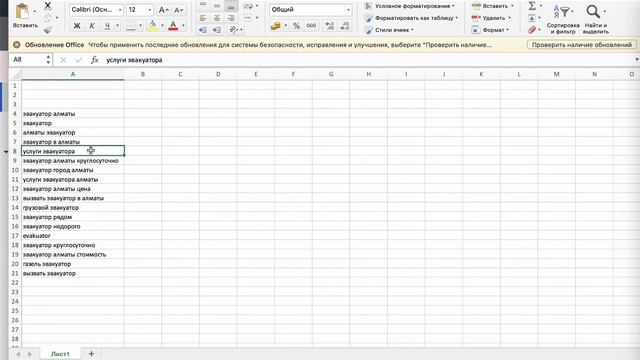640x360 pixels.
Task: Expand the formula bar with the arrow
Action: click(x=636, y=60)
